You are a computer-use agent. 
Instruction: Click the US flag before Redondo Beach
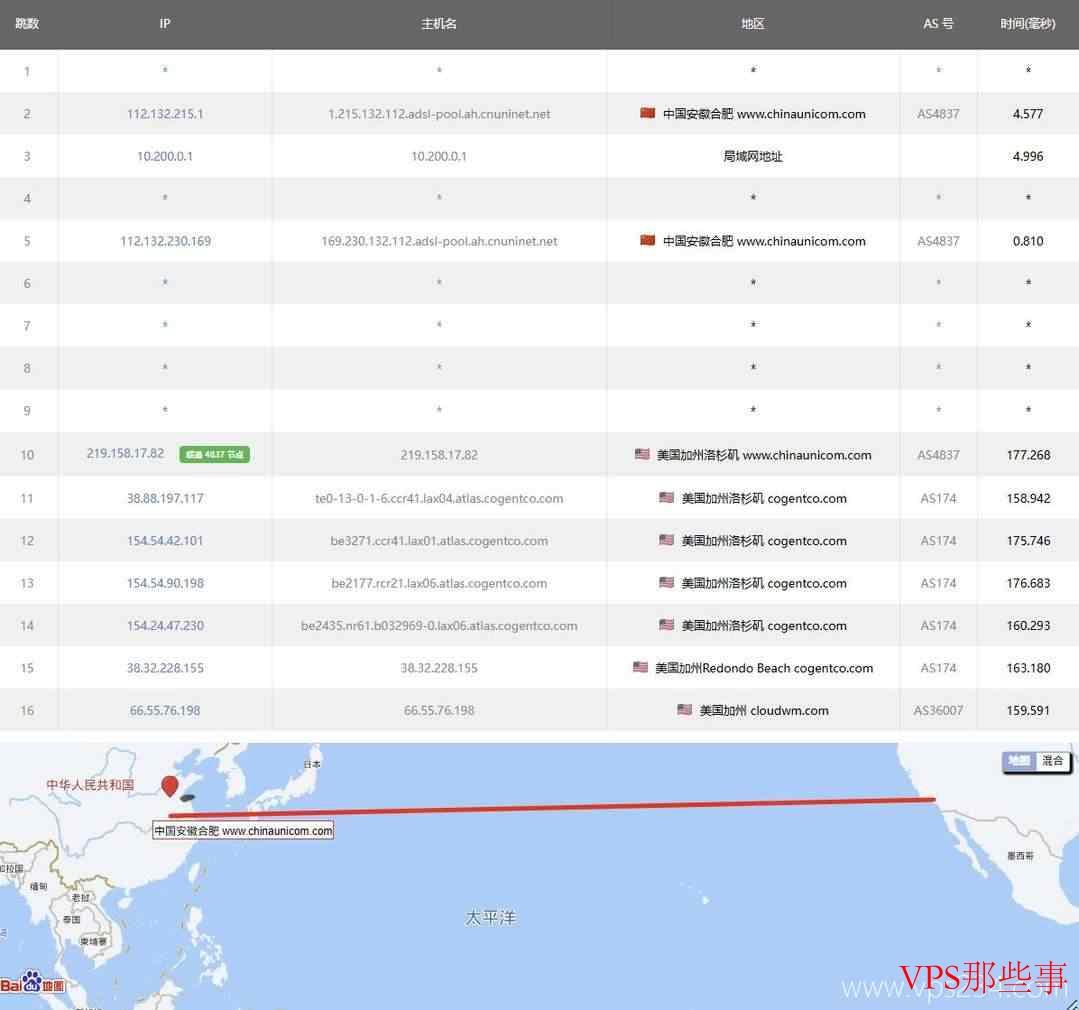pyautogui.click(x=640, y=667)
